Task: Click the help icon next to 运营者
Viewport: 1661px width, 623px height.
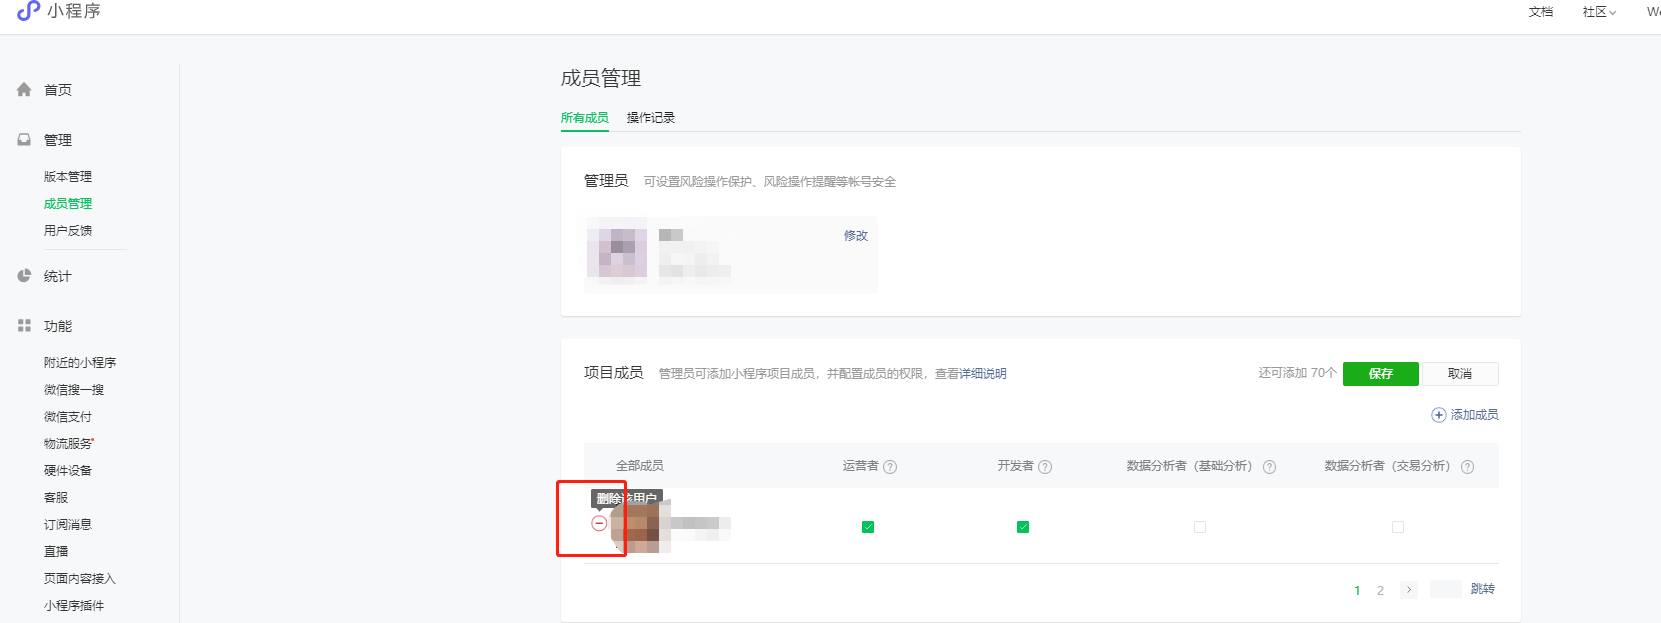Action: coord(890,467)
